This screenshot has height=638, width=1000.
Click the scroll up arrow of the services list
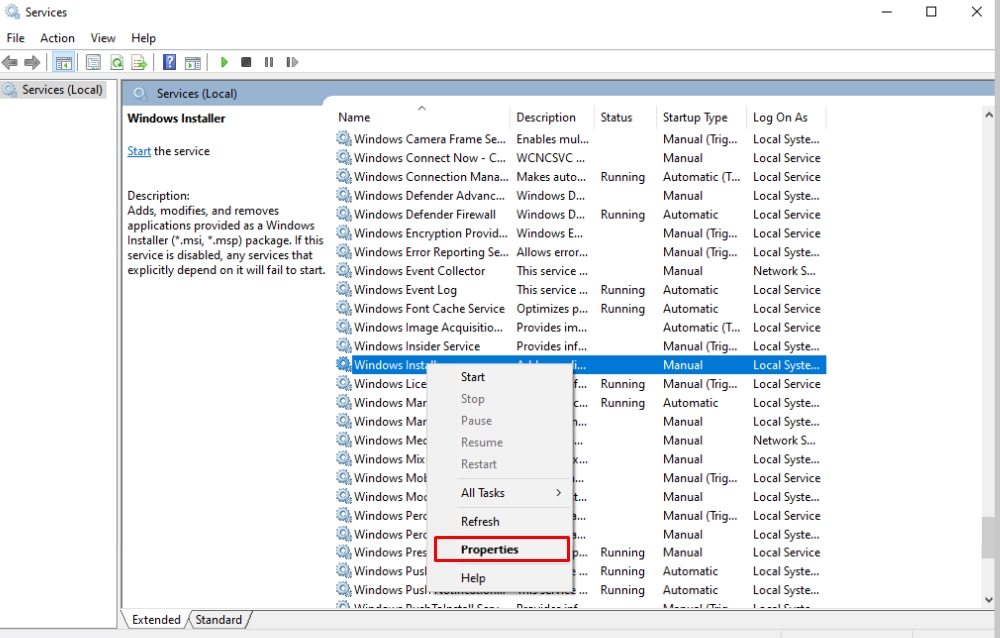(989, 115)
